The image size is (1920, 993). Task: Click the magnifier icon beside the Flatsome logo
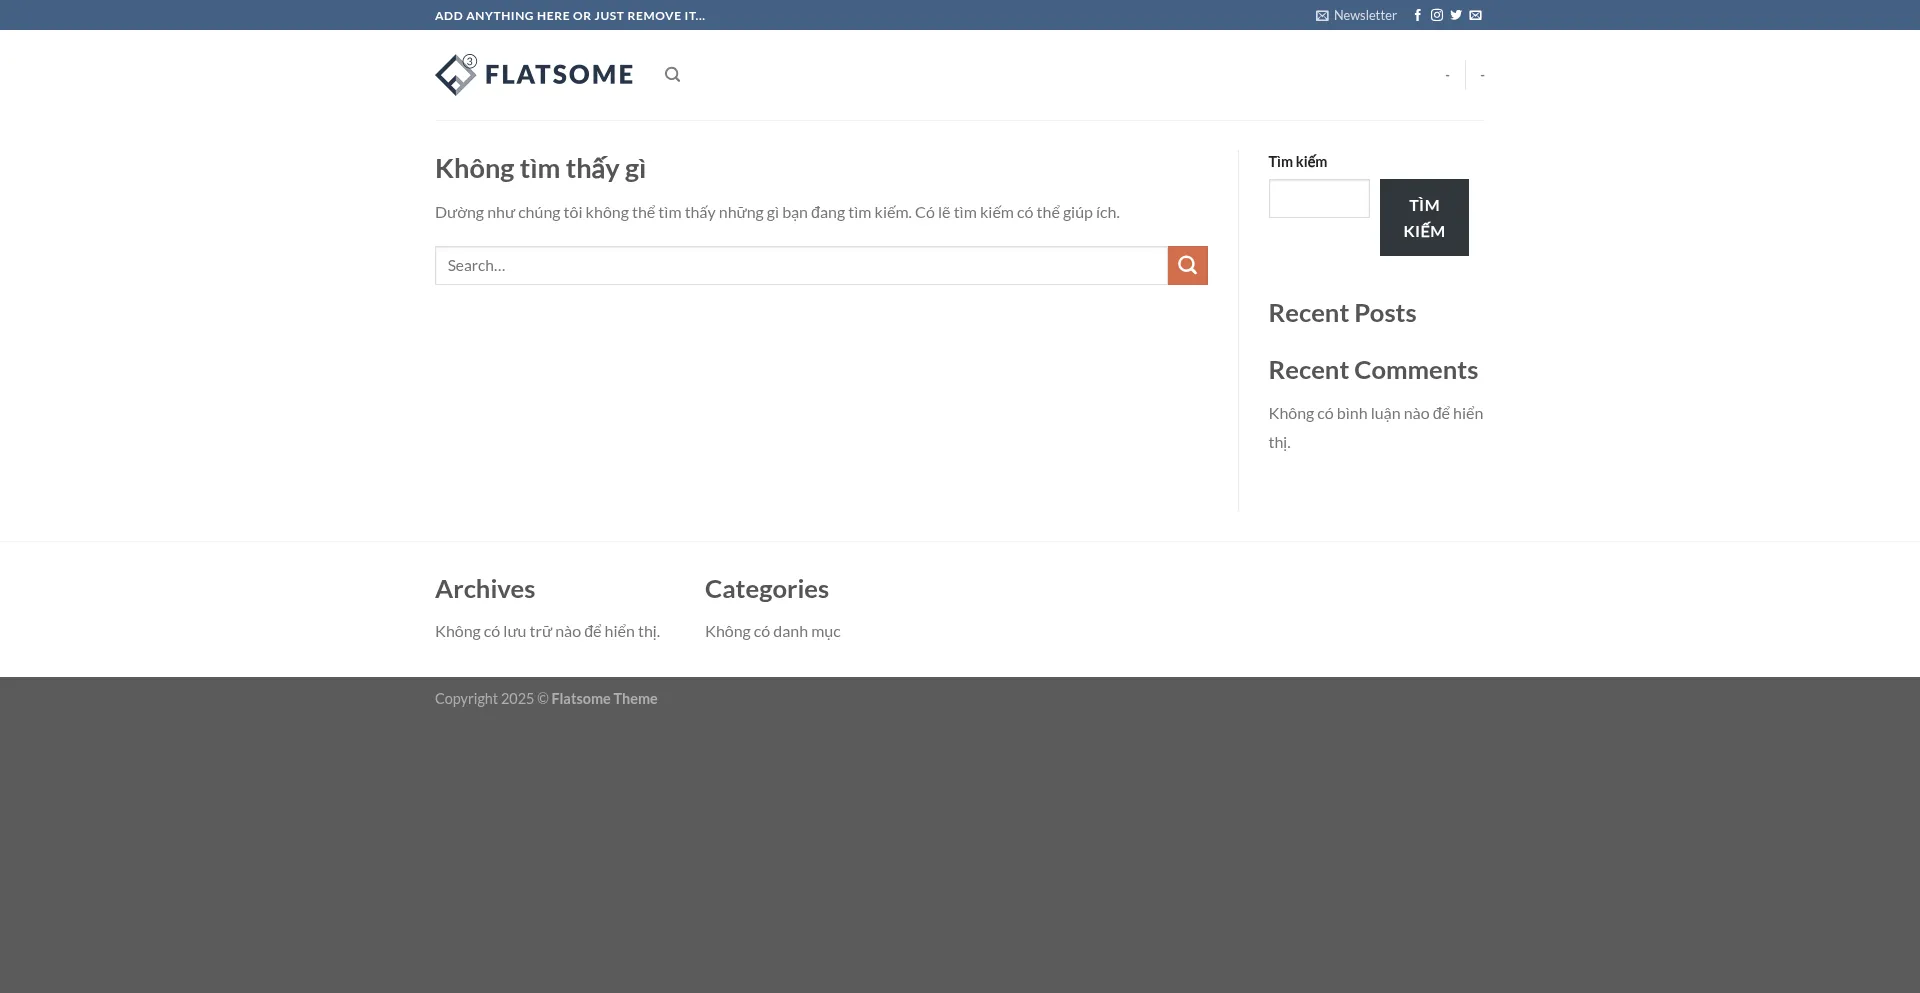point(672,75)
